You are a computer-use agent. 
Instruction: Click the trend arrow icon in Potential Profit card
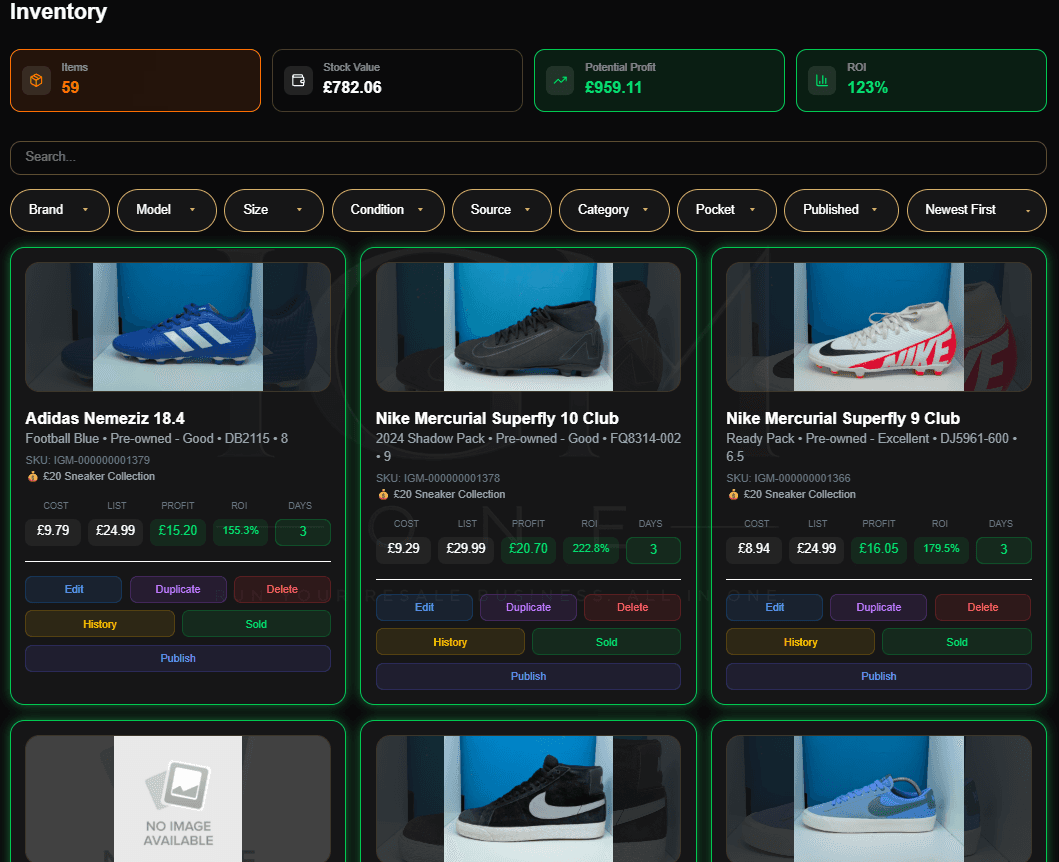coord(560,80)
